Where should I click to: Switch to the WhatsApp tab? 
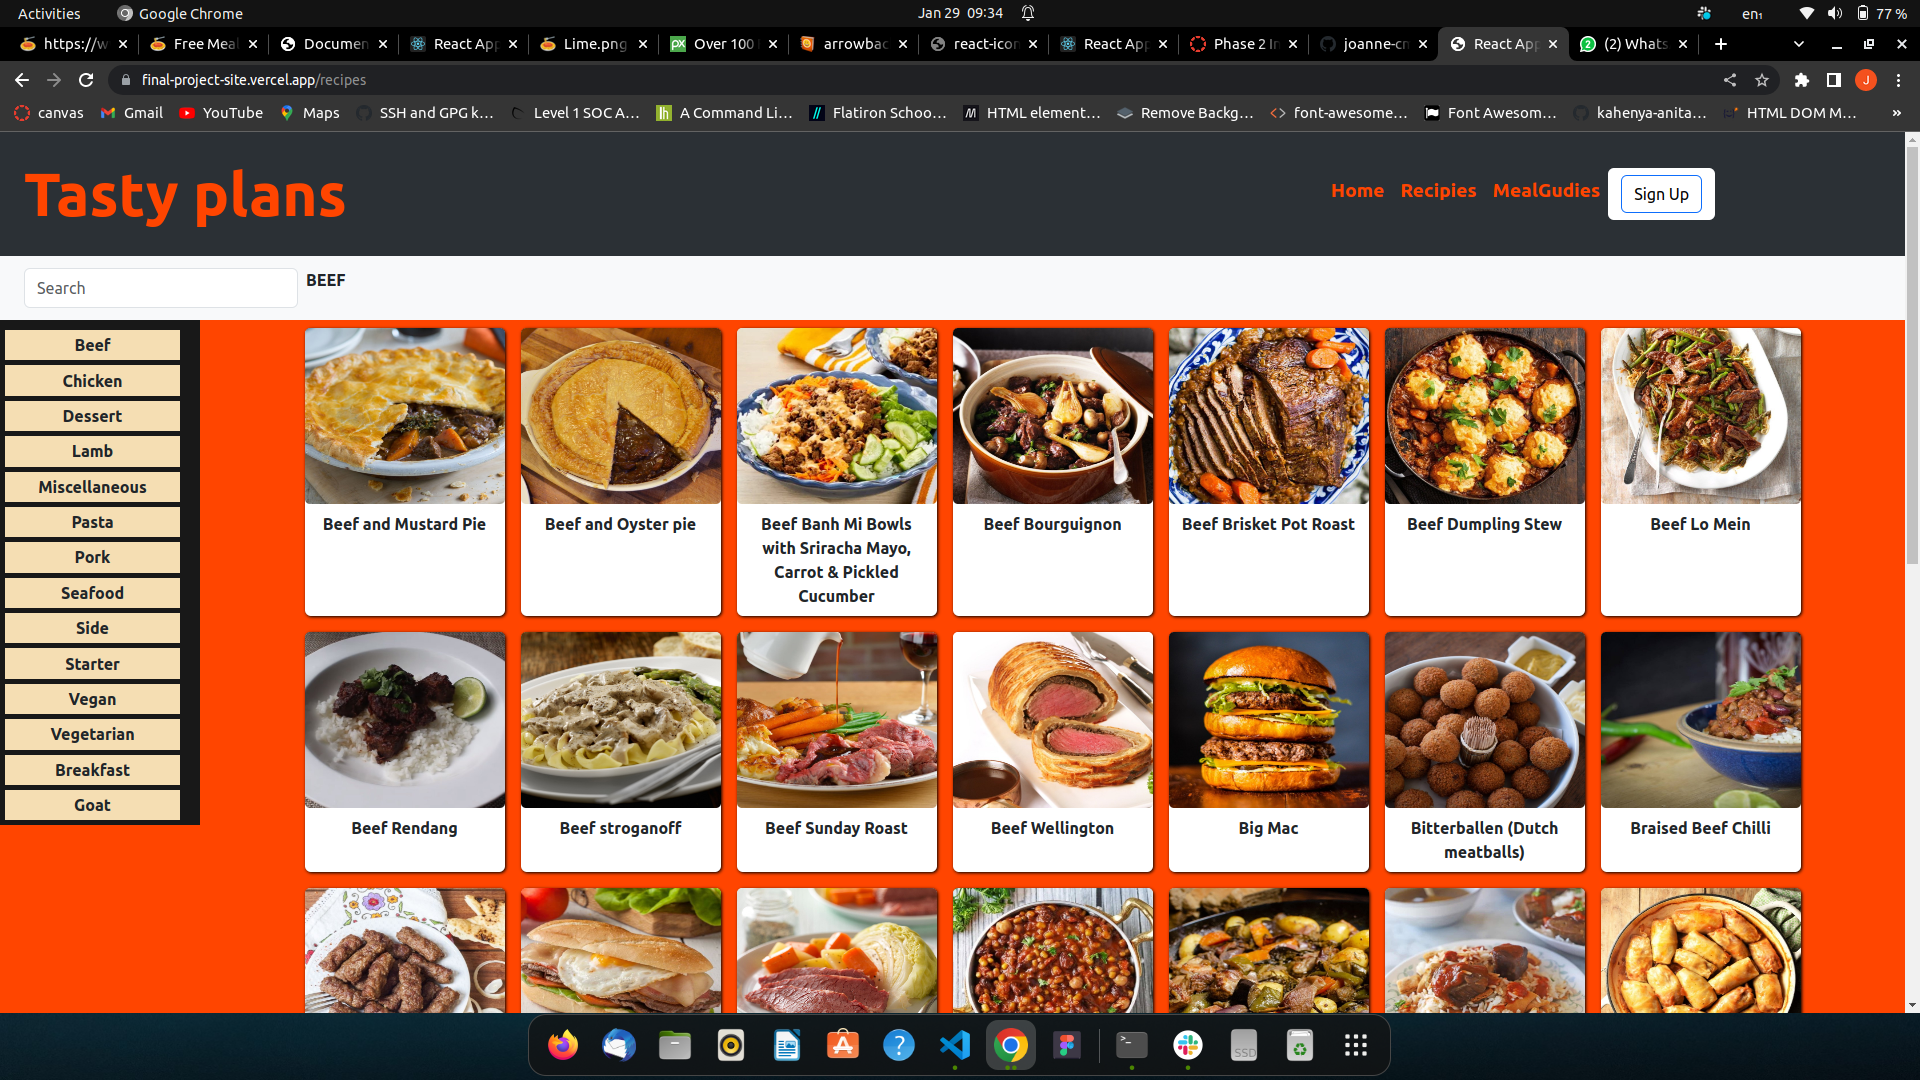[1626, 44]
